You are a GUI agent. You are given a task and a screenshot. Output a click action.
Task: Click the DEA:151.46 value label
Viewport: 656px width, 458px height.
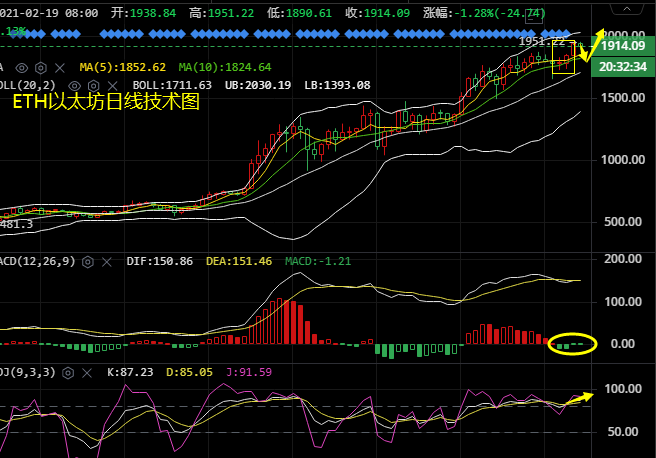(239, 261)
